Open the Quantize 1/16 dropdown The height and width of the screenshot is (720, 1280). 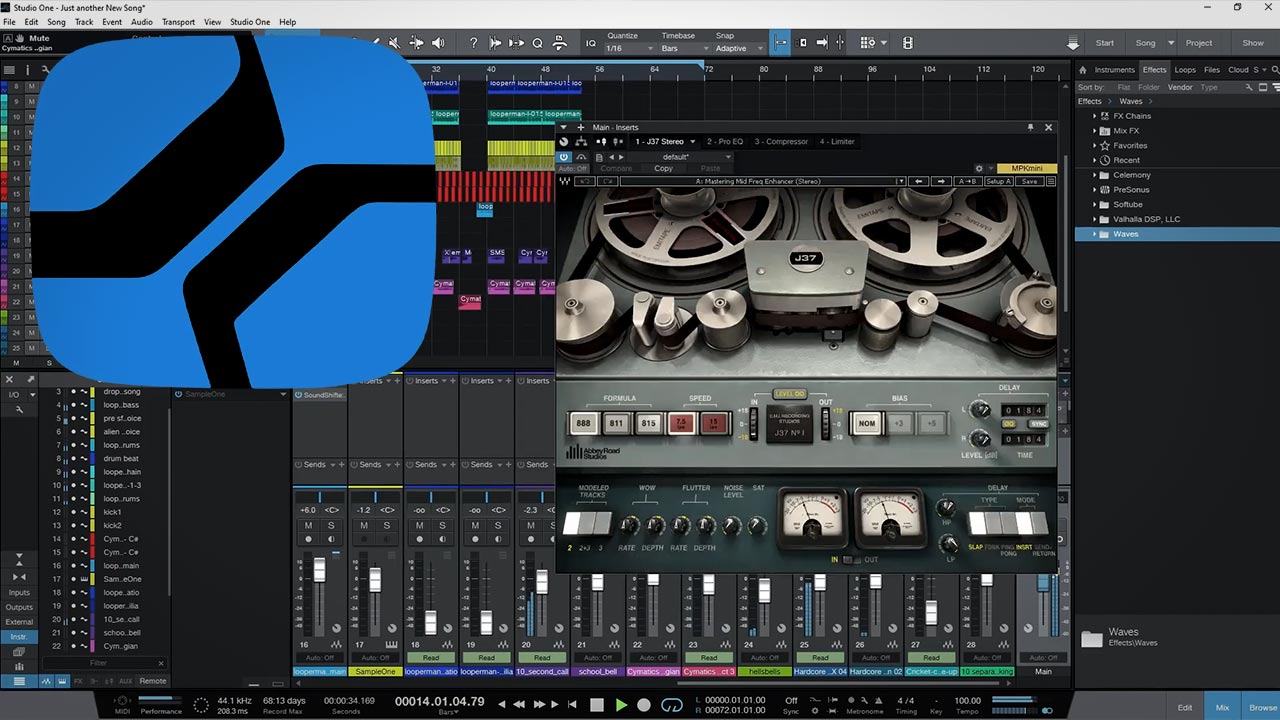click(x=630, y=48)
